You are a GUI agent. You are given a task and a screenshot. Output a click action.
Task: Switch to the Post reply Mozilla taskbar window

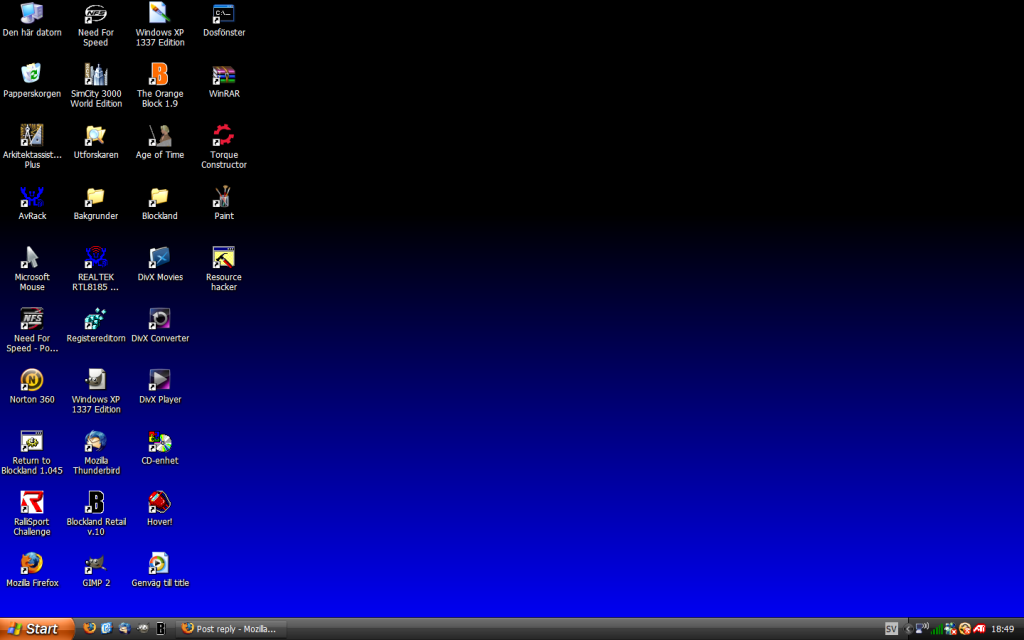tap(229, 629)
